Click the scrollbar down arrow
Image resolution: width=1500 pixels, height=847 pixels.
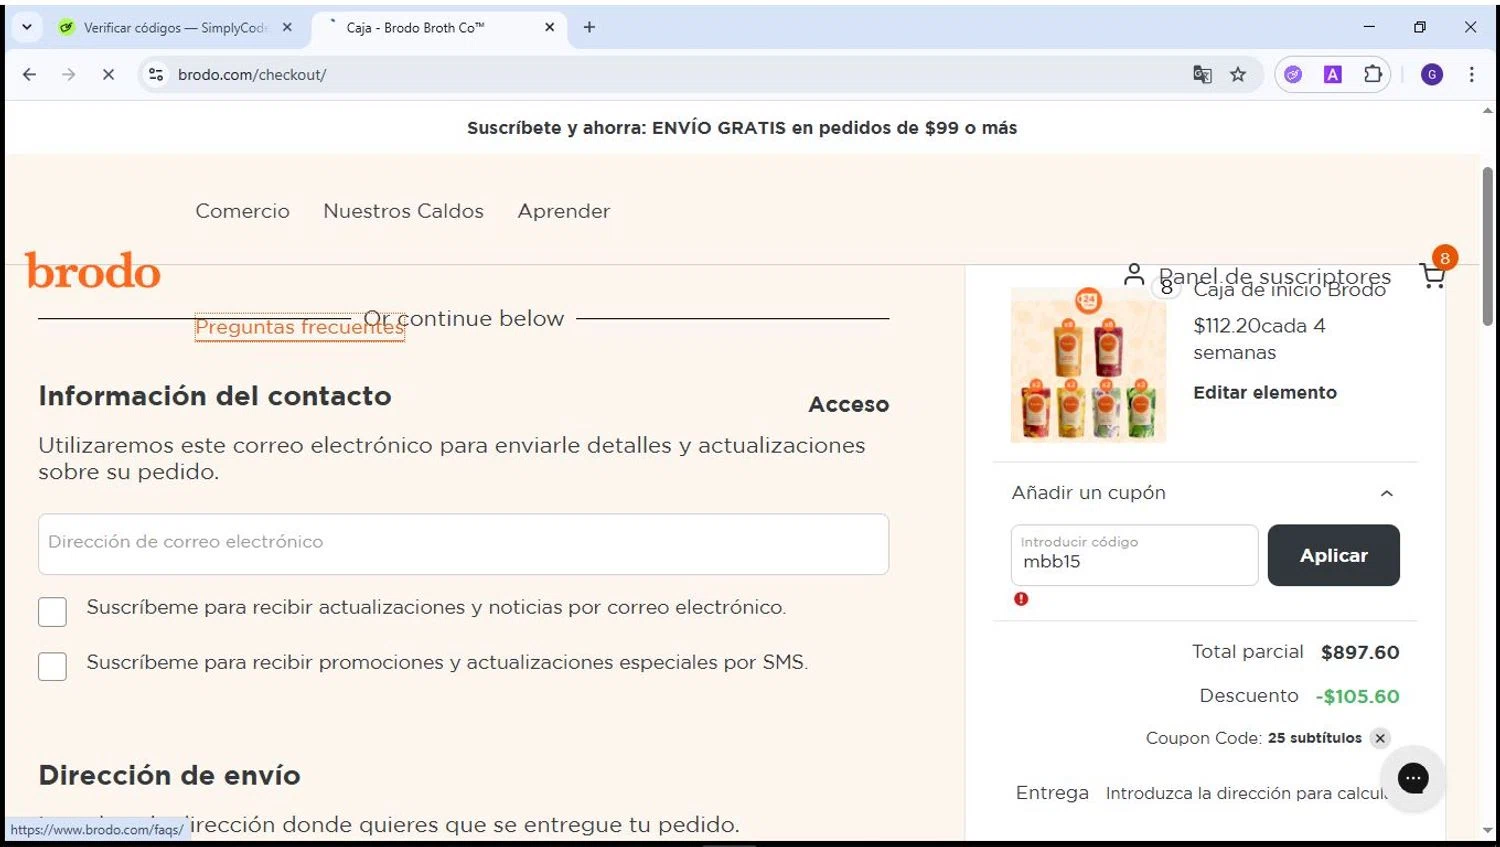pyautogui.click(x=1488, y=831)
